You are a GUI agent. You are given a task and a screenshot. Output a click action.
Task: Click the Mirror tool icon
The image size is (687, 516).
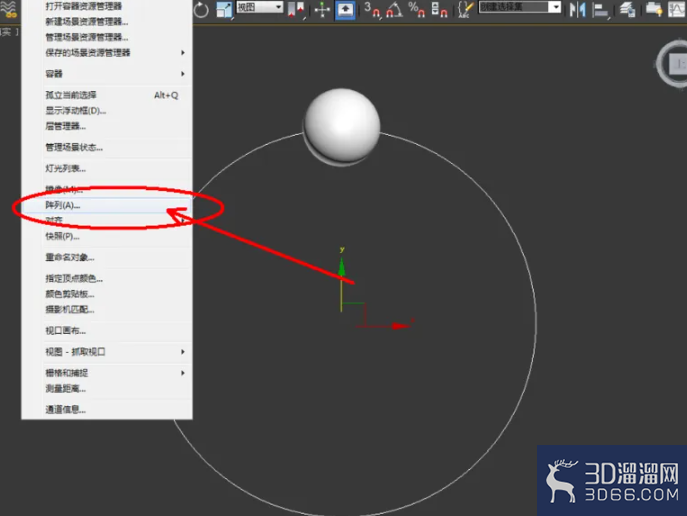coord(577,10)
